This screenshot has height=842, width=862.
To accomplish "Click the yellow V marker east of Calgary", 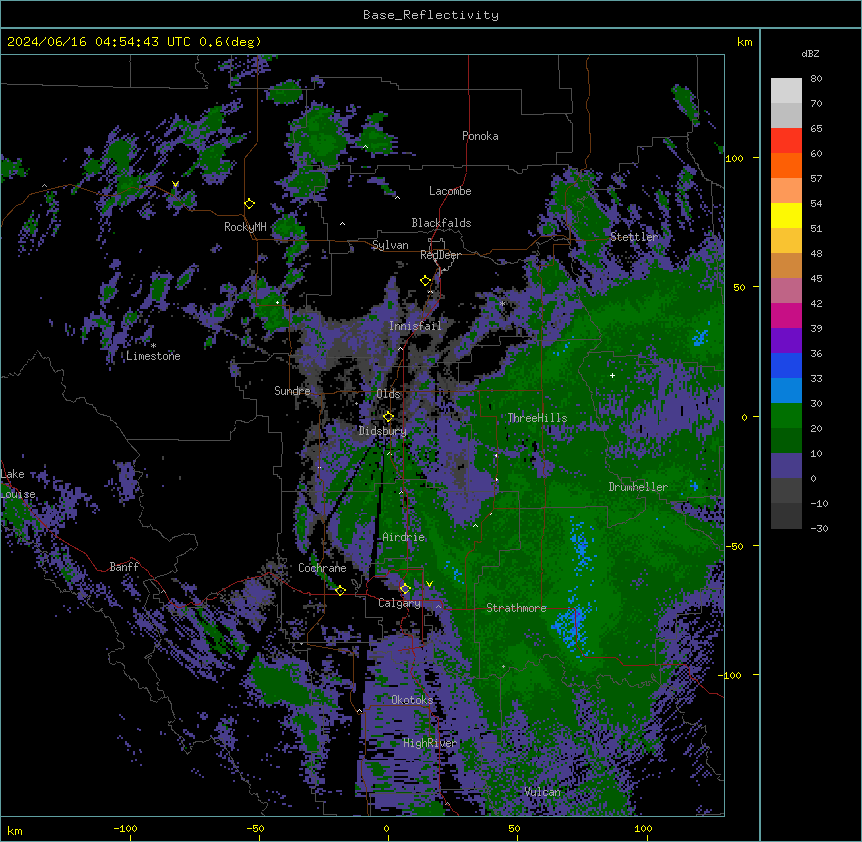I will 429,584.
